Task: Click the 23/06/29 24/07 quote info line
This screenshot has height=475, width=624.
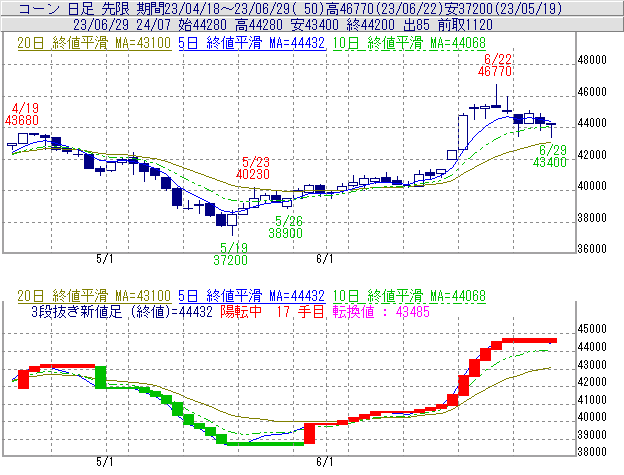Action: coord(283,25)
